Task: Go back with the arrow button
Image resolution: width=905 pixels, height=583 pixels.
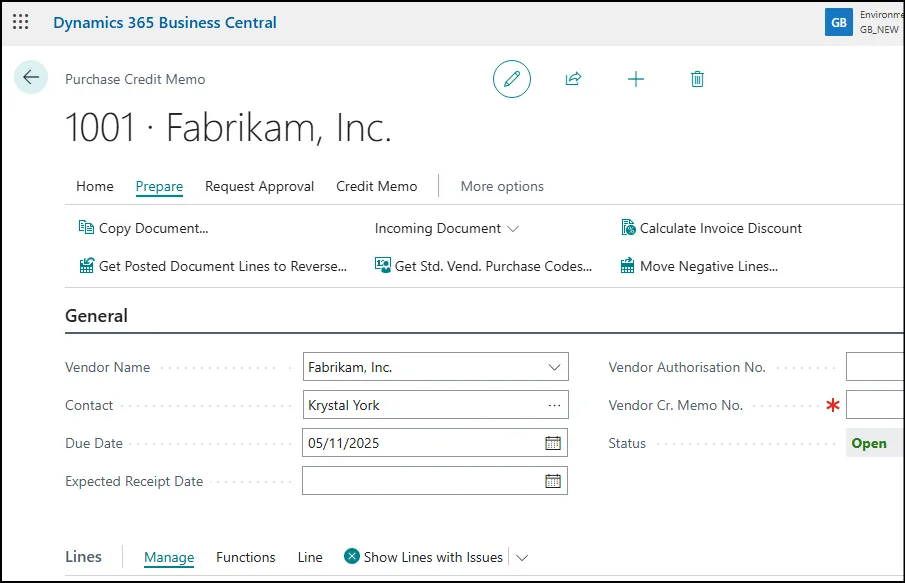Action: (x=31, y=77)
